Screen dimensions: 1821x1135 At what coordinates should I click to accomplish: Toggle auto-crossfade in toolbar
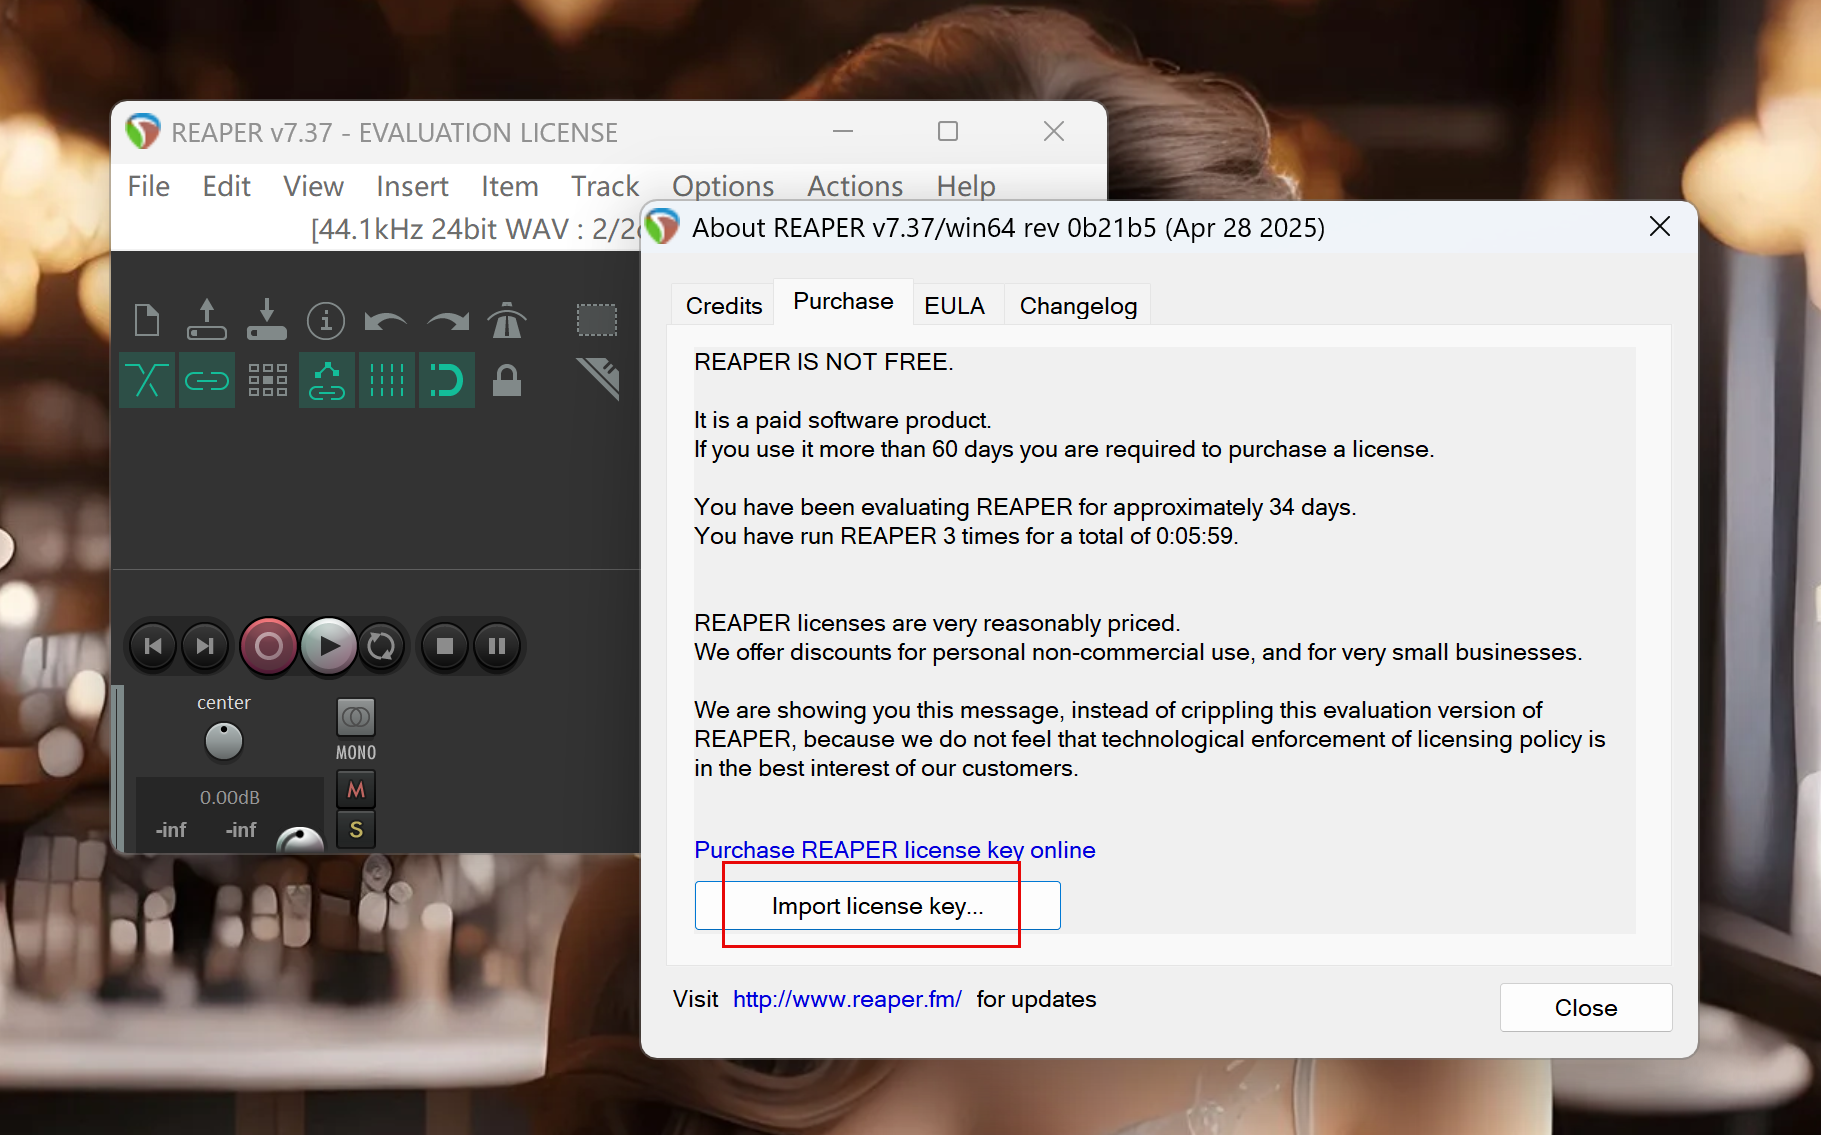[x=147, y=380]
